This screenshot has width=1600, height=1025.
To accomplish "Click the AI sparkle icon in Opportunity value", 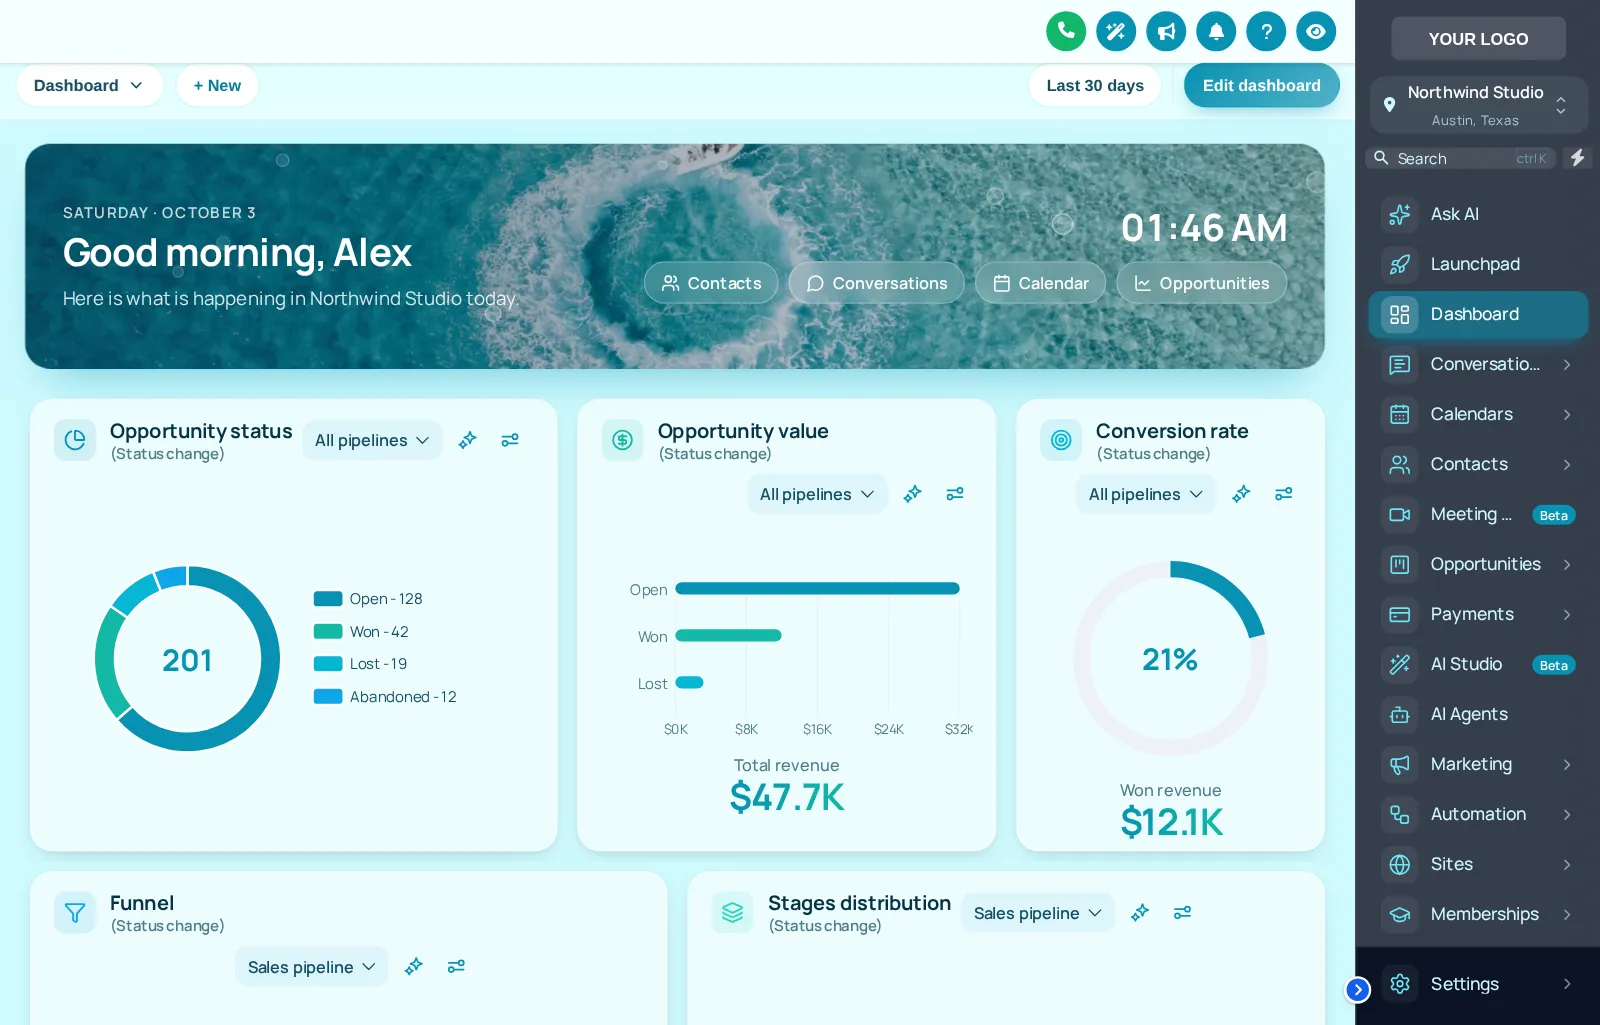I will click(x=912, y=494).
